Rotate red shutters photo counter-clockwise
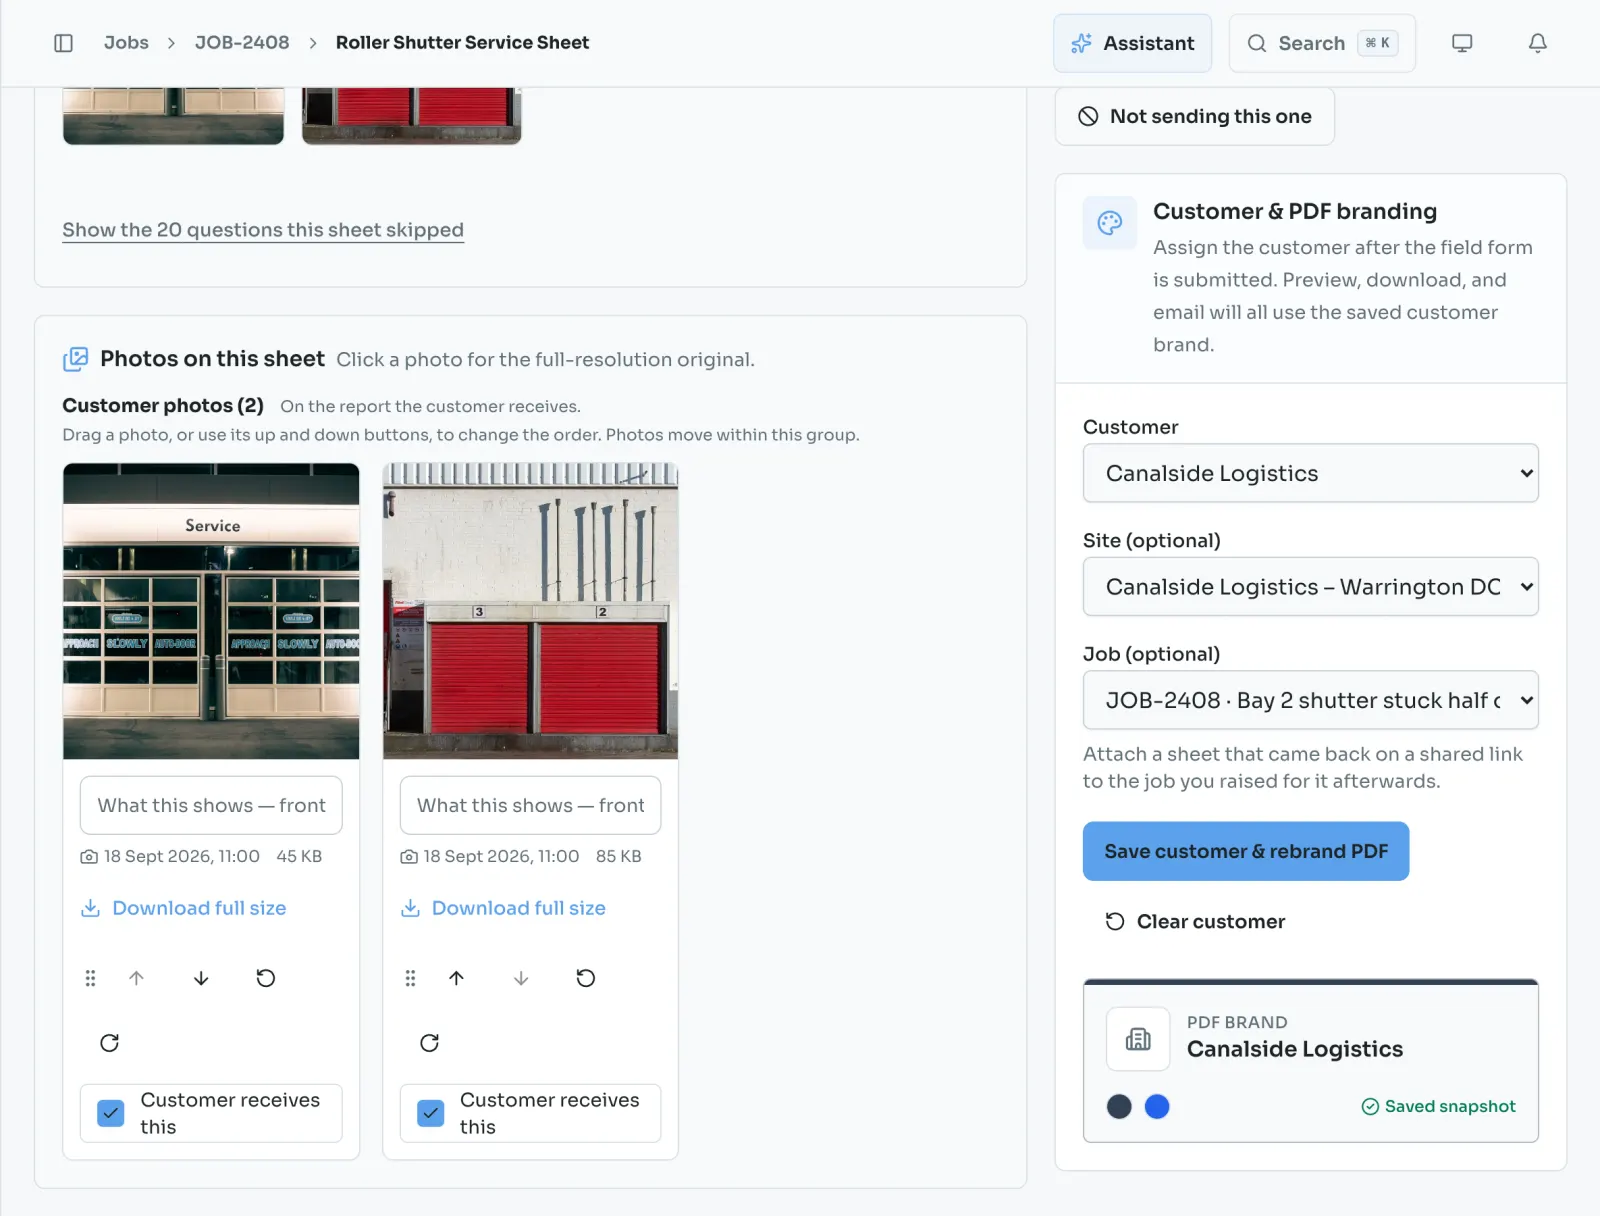Screen dimensions: 1600x1216 pyautogui.click(x=586, y=978)
